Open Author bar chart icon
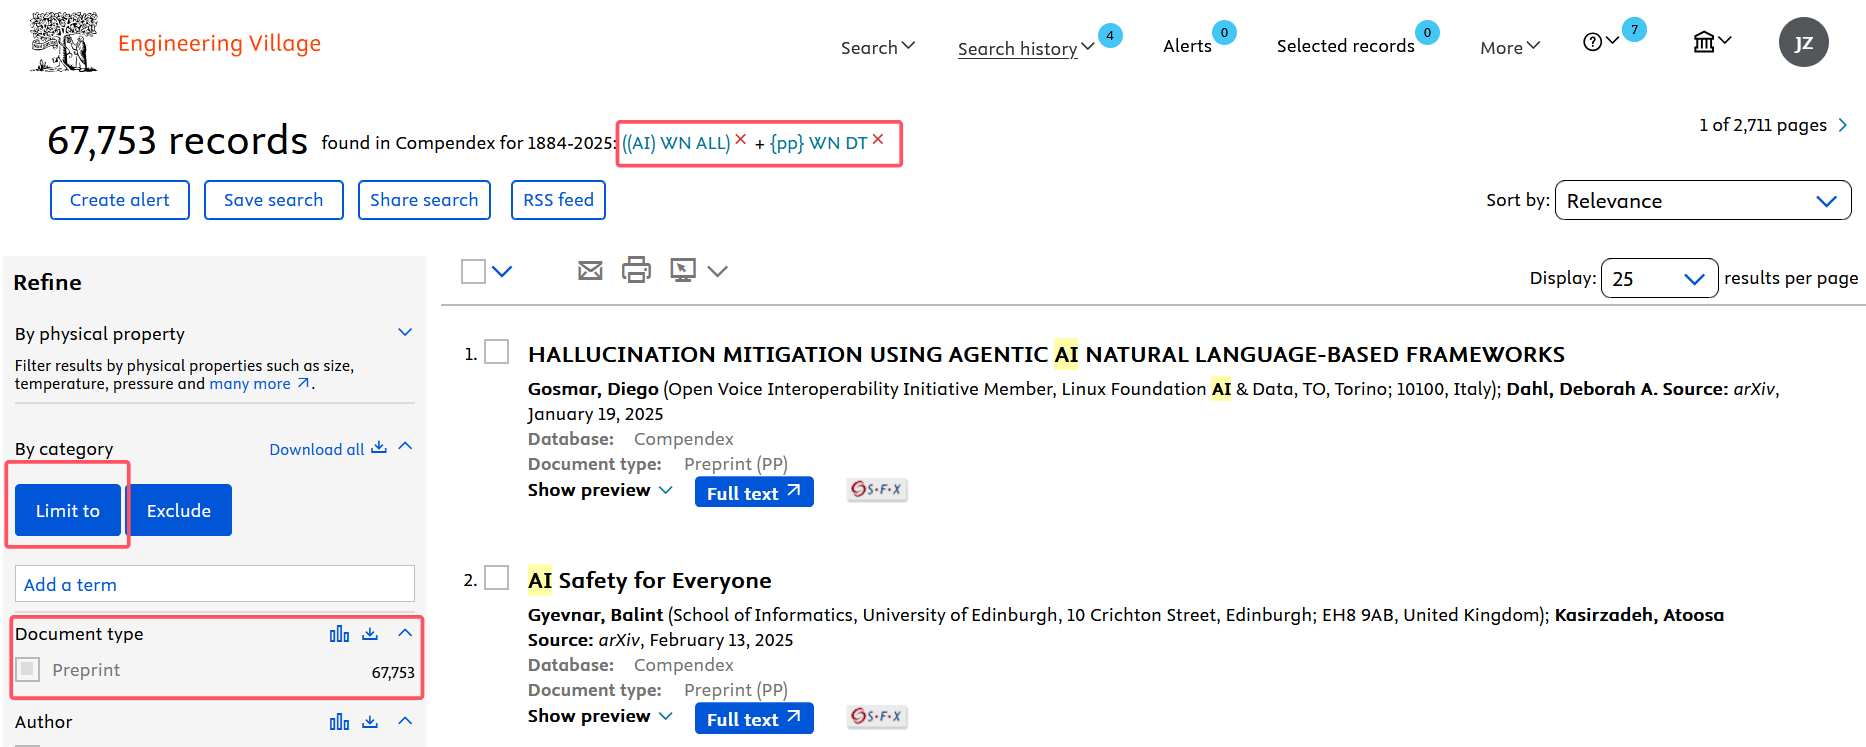This screenshot has height=747, width=1866. pos(340,722)
